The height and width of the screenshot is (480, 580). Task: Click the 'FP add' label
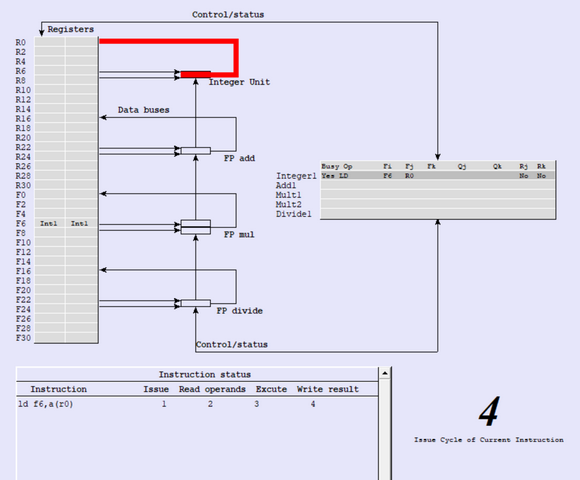click(x=239, y=158)
